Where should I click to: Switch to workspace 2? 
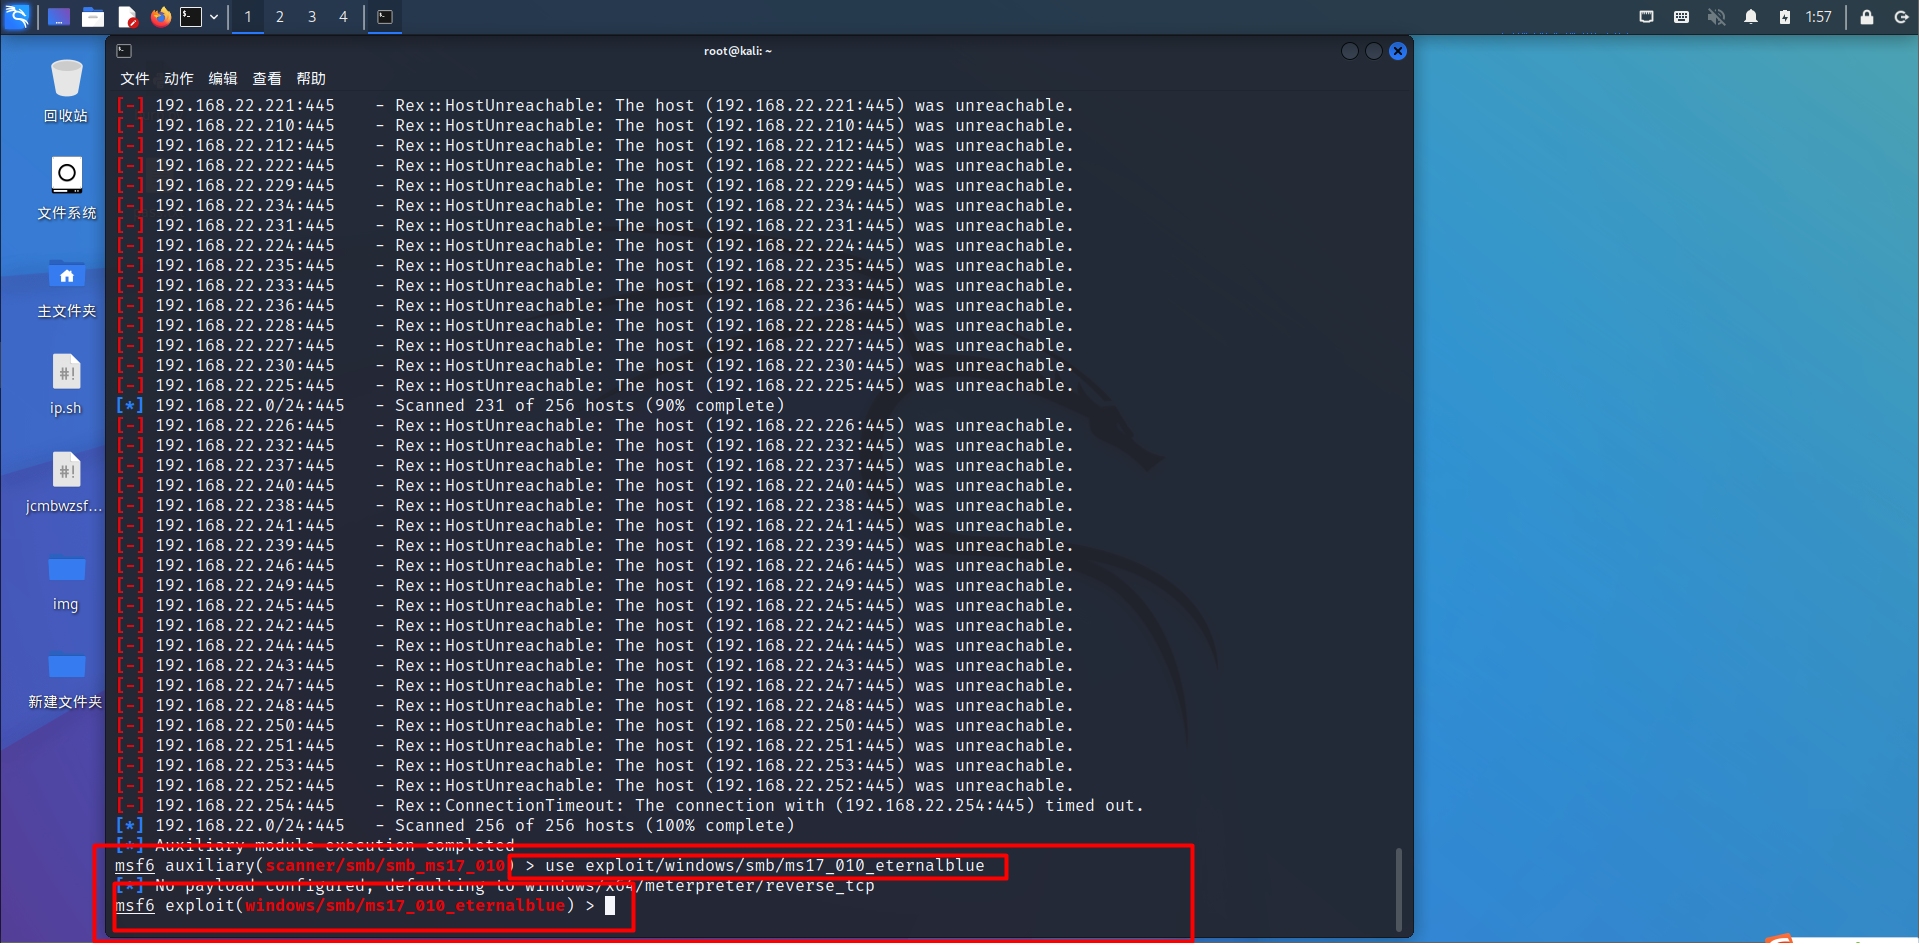click(x=280, y=17)
